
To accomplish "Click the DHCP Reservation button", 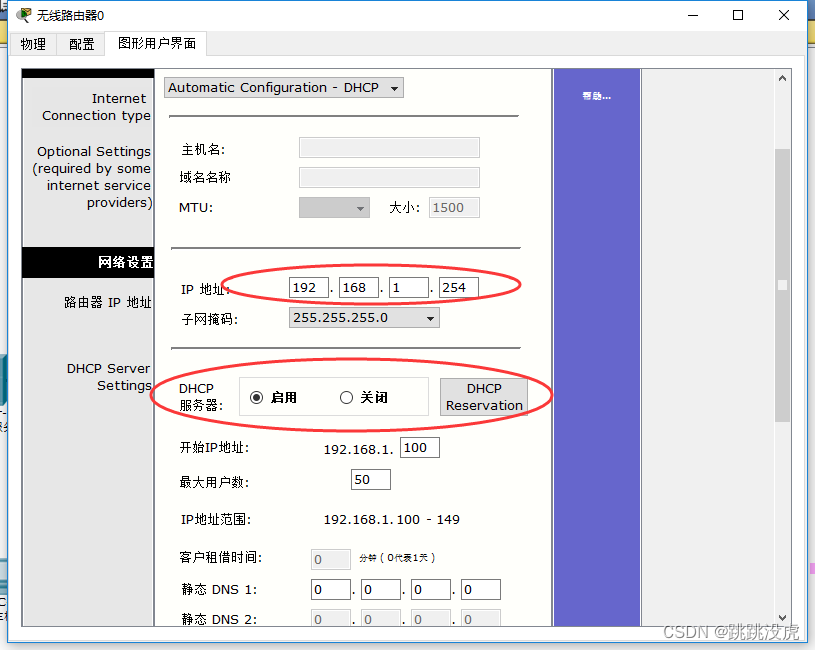I will click(x=484, y=397).
